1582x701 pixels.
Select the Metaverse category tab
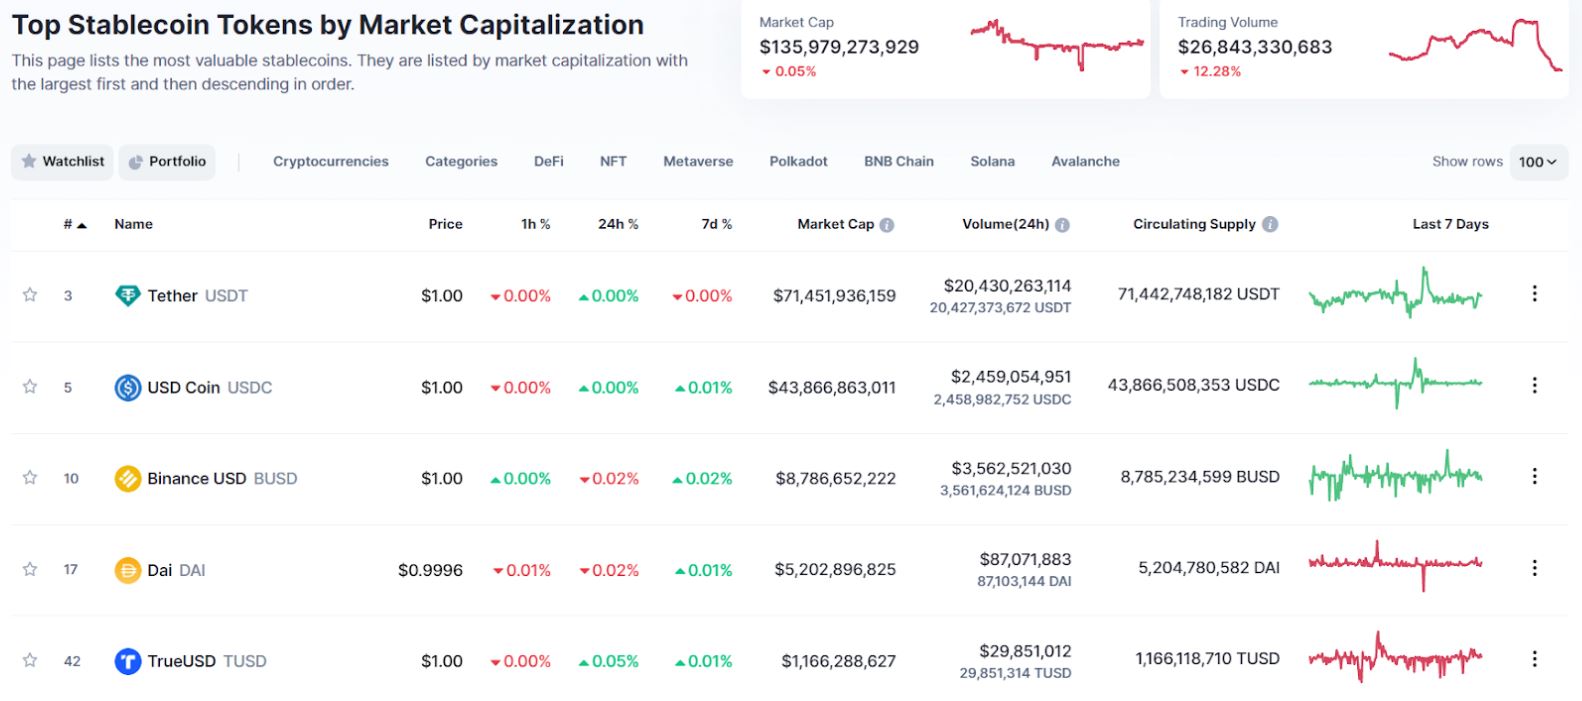pos(698,161)
